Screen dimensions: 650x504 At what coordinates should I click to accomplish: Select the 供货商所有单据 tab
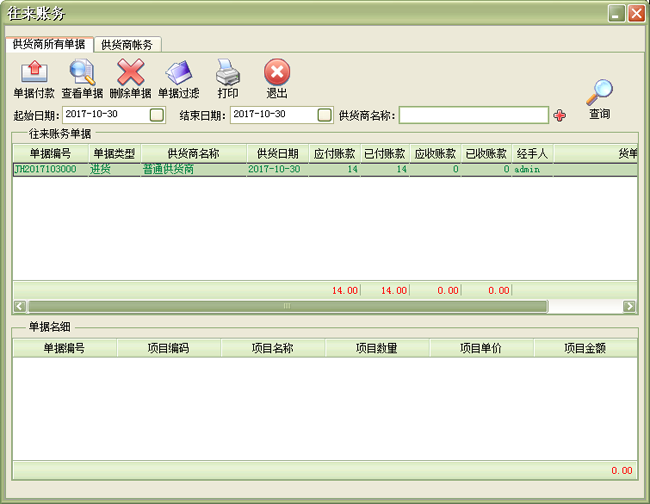(x=49, y=44)
